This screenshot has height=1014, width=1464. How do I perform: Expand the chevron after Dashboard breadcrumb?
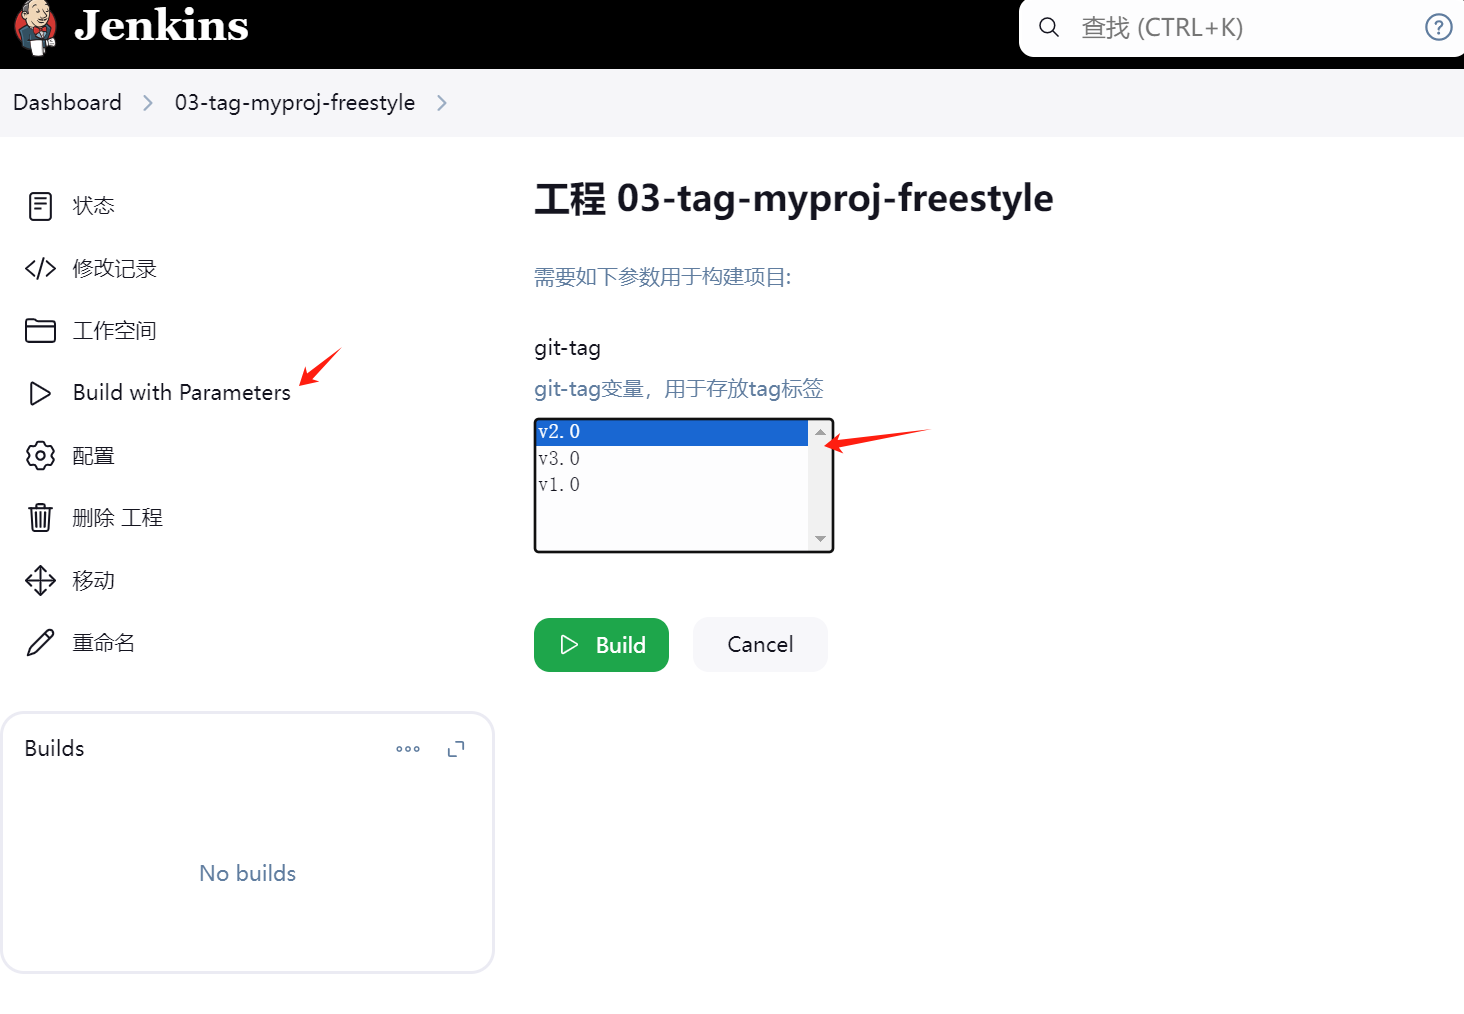coord(148,103)
